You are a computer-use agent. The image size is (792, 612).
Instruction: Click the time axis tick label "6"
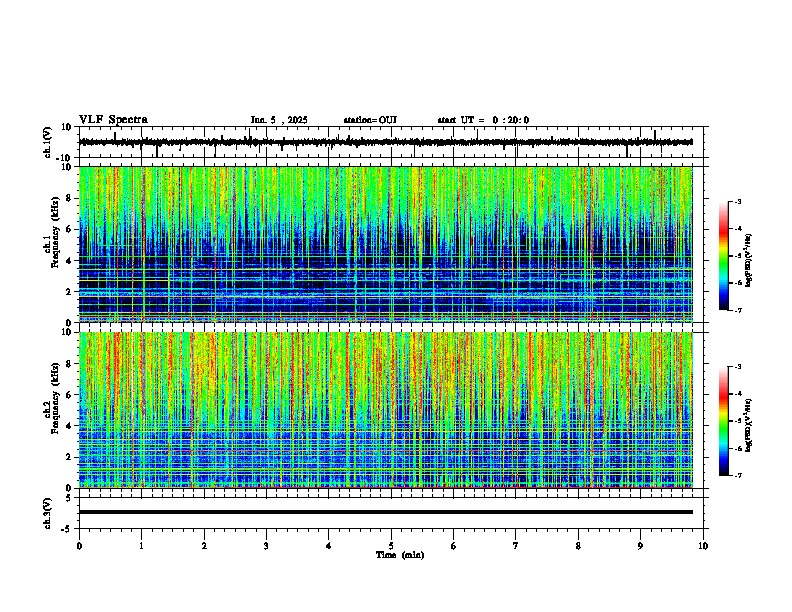454,546
